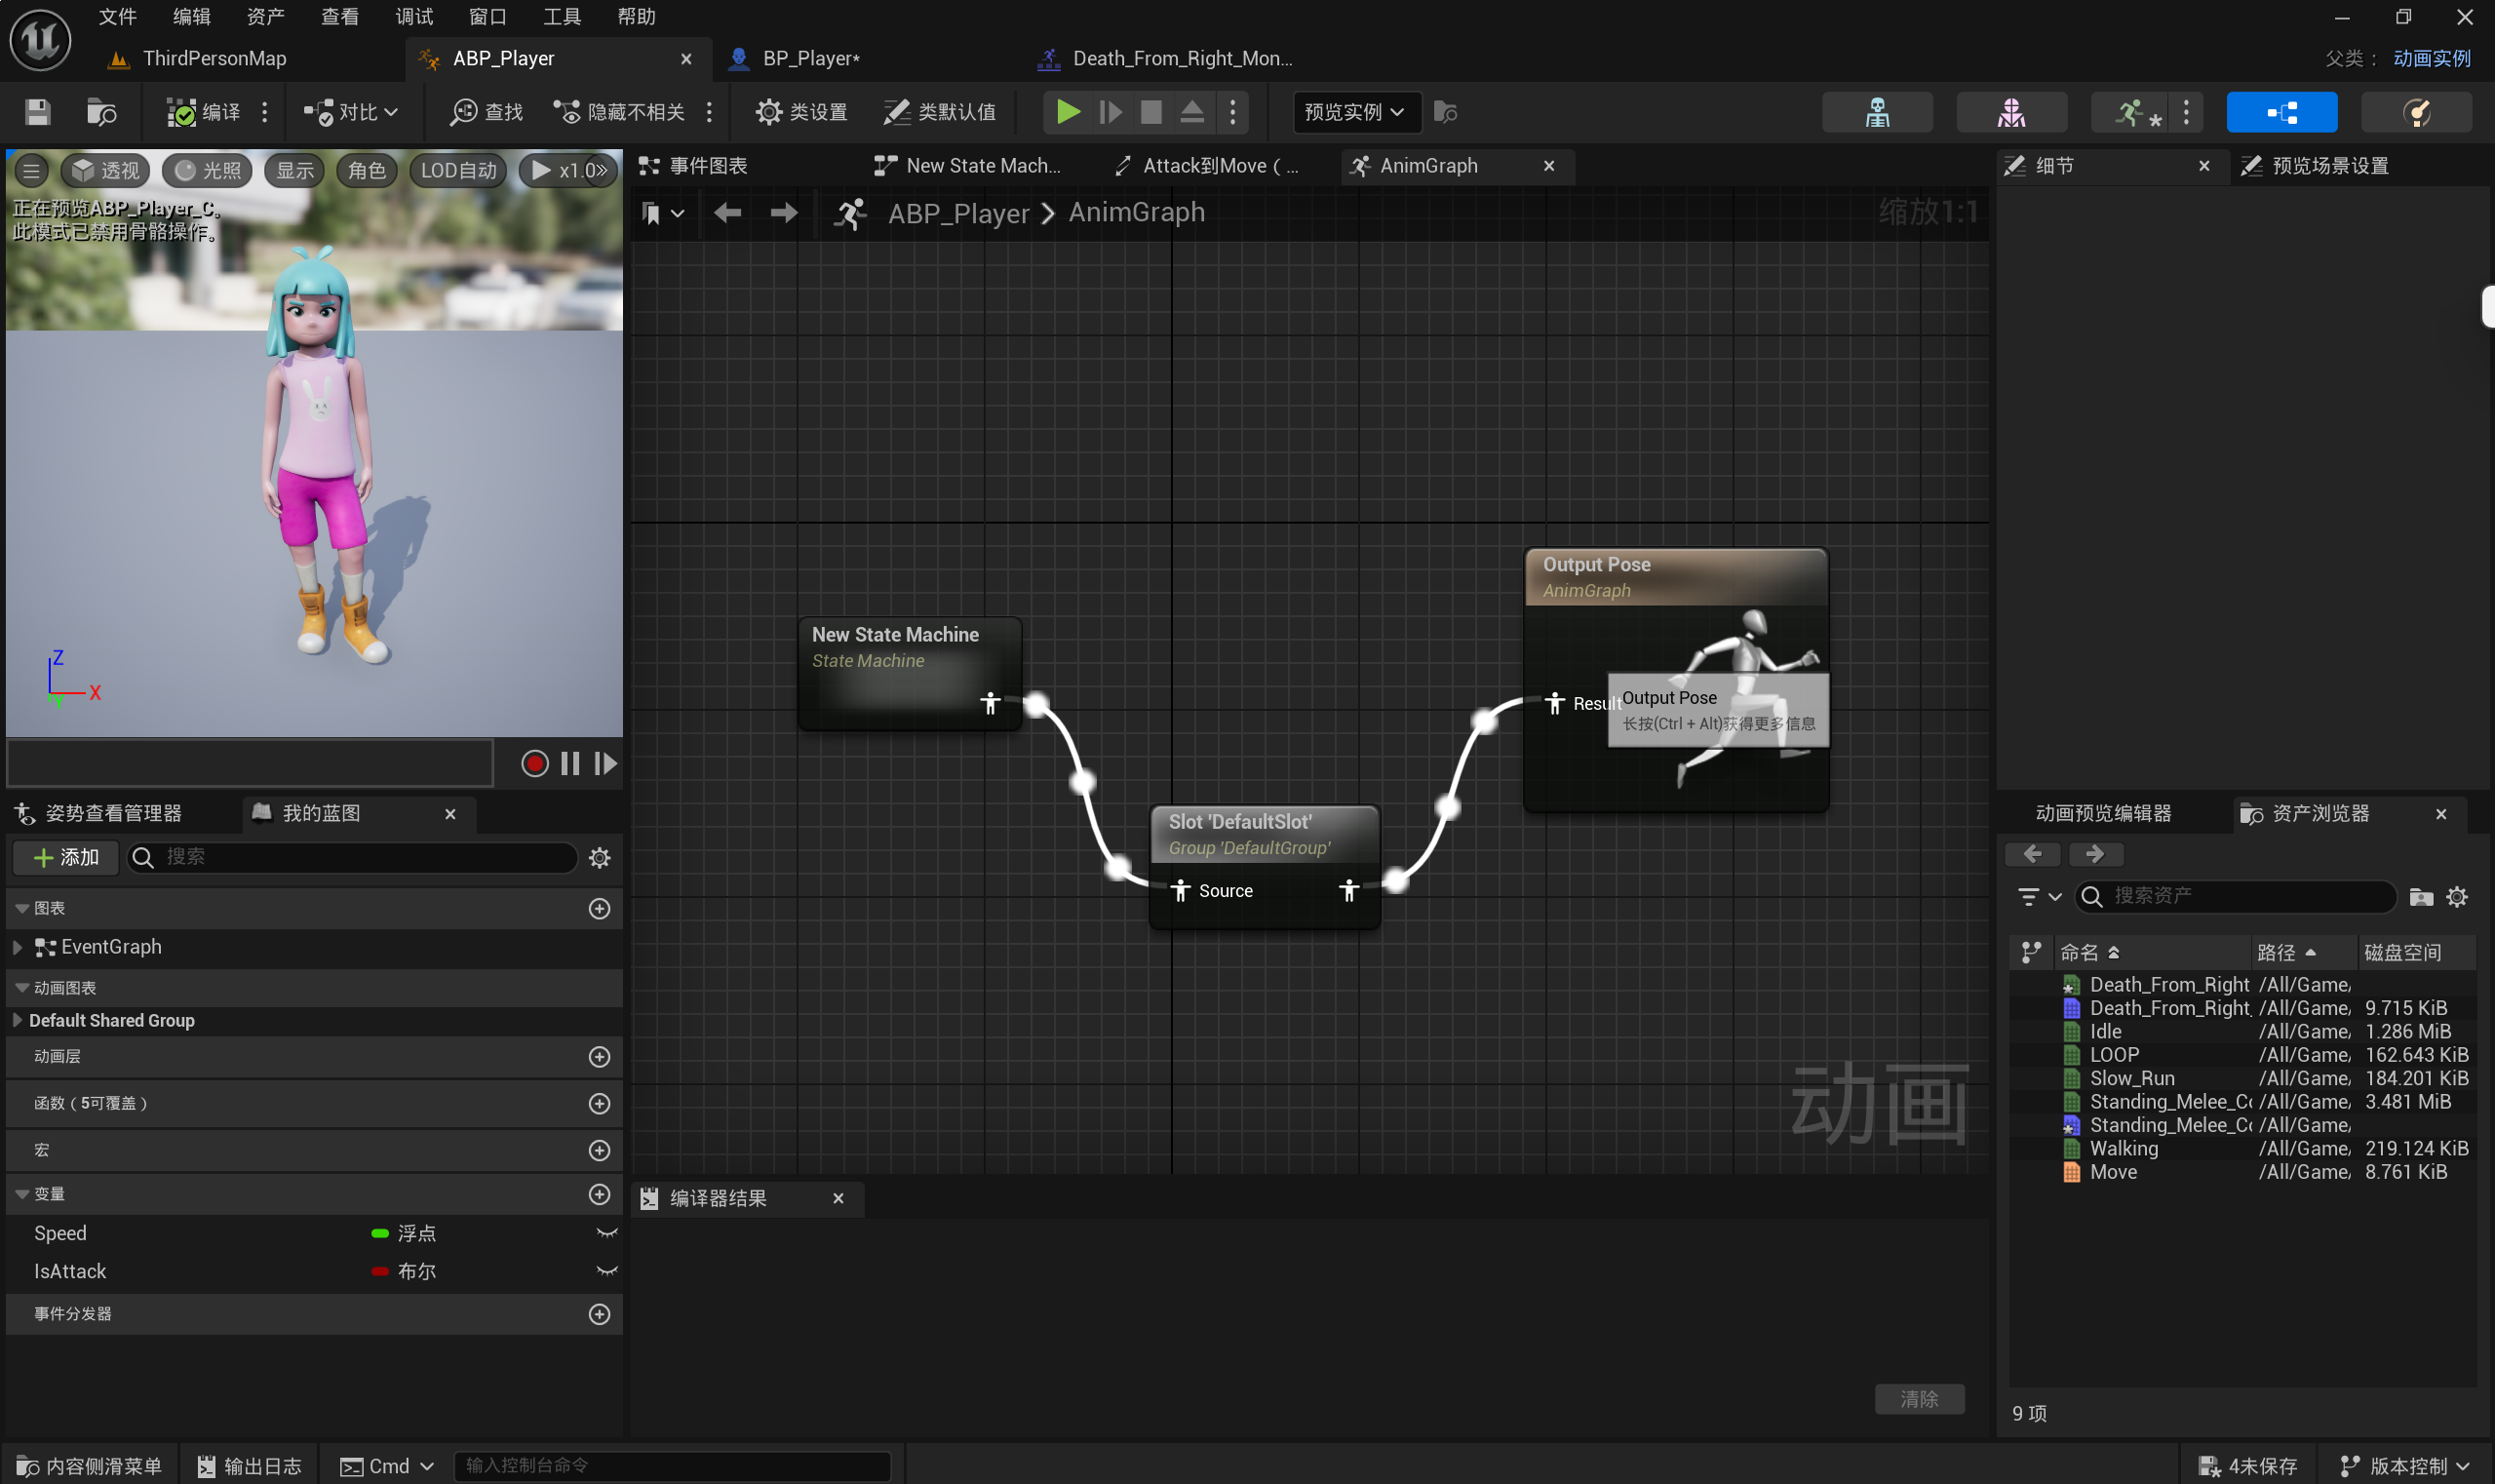Image resolution: width=2495 pixels, height=1484 pixels.
Task: Collapse the 变量 variables section
Action: tap(22, 1194)
